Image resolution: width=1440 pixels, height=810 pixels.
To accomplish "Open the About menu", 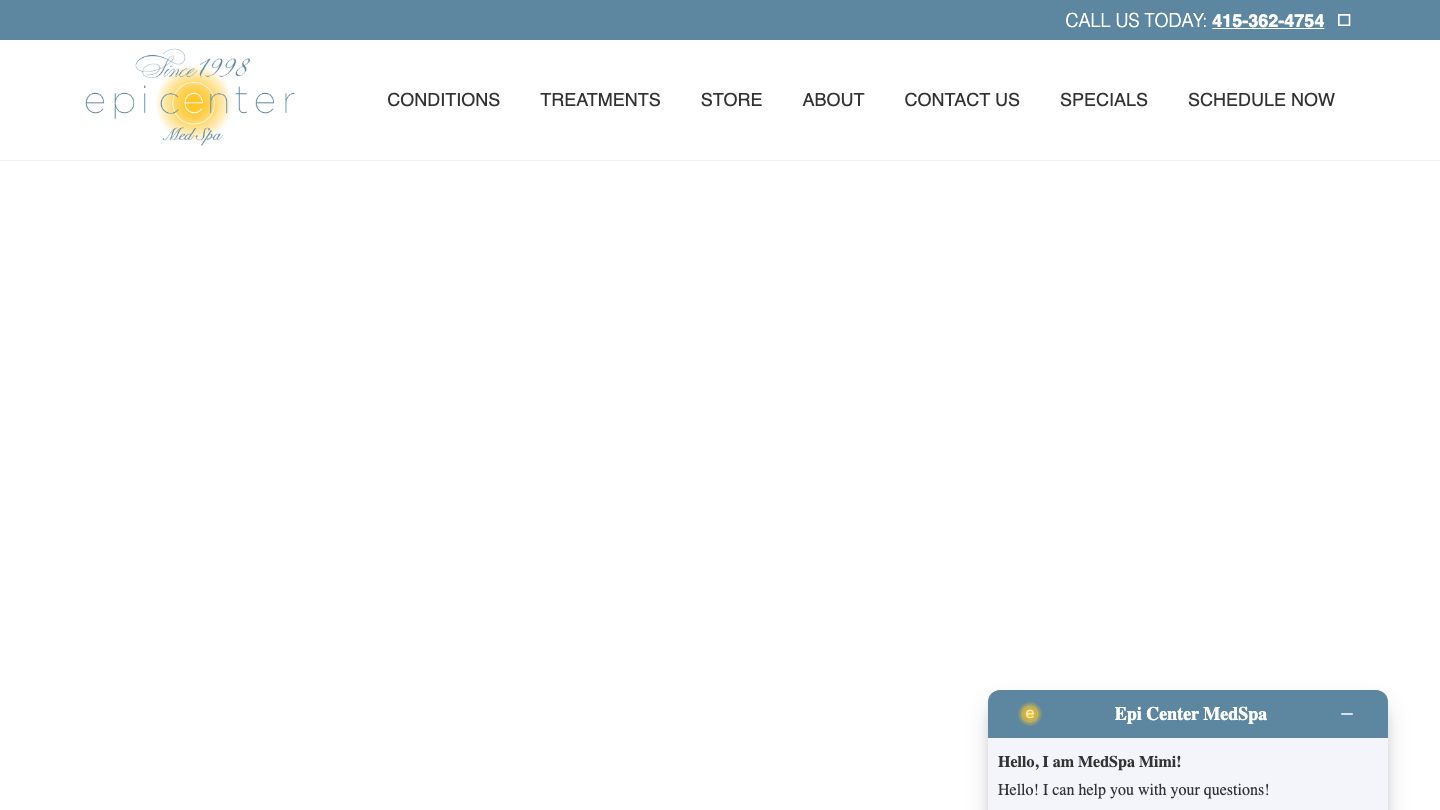I will [833, 100].
